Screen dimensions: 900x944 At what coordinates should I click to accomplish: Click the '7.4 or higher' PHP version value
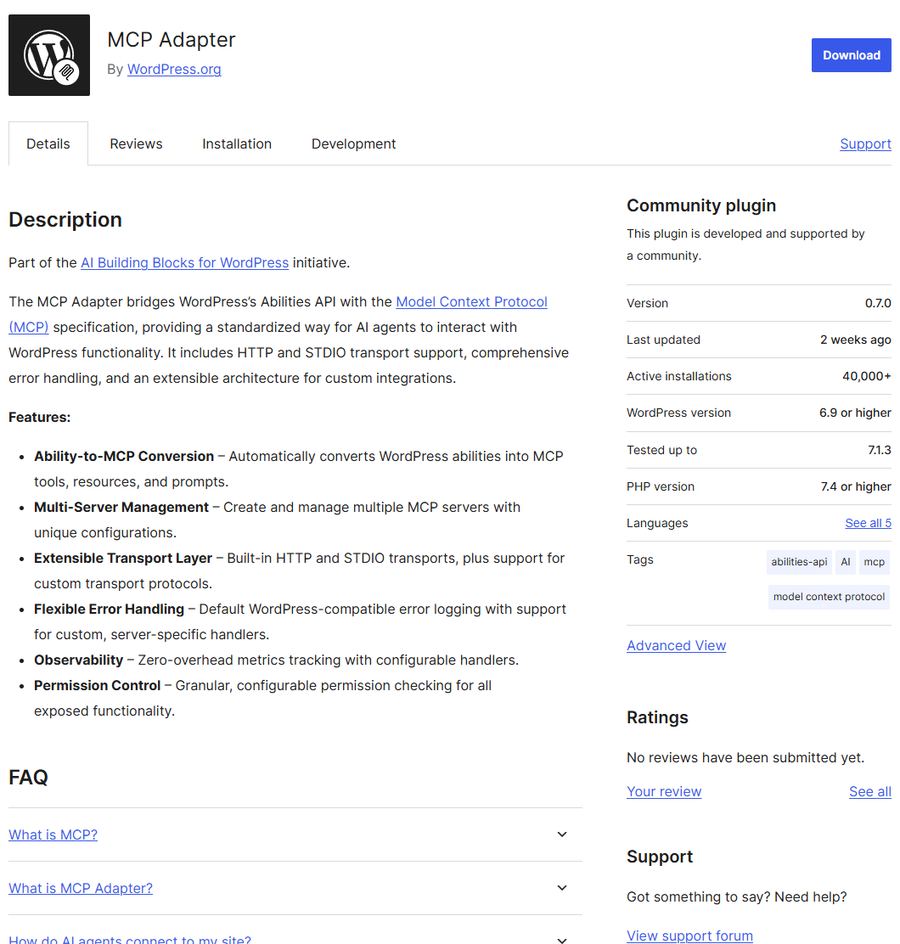(855, 486)
